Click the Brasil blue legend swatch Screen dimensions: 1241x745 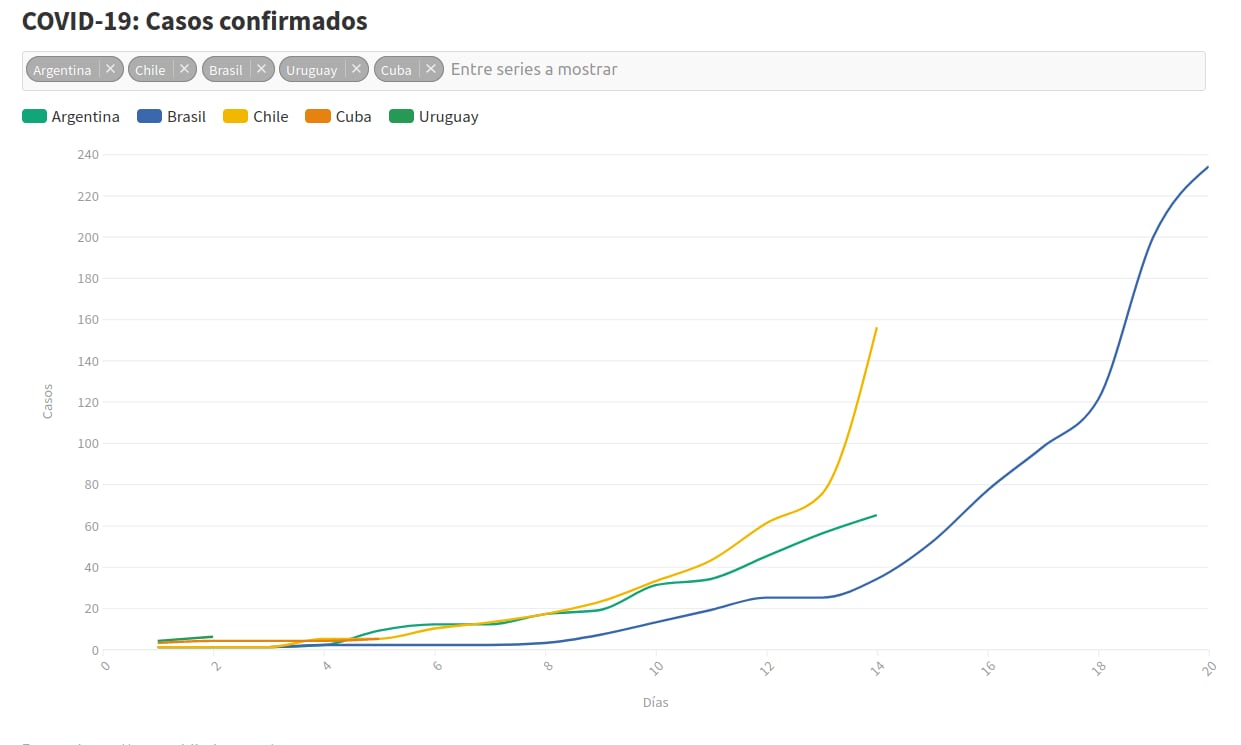coord(149,117)
